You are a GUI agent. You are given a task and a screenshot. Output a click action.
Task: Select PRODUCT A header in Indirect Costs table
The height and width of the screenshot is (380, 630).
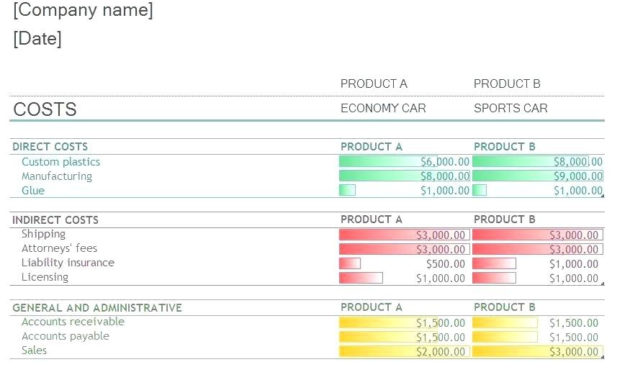[371, 219]
